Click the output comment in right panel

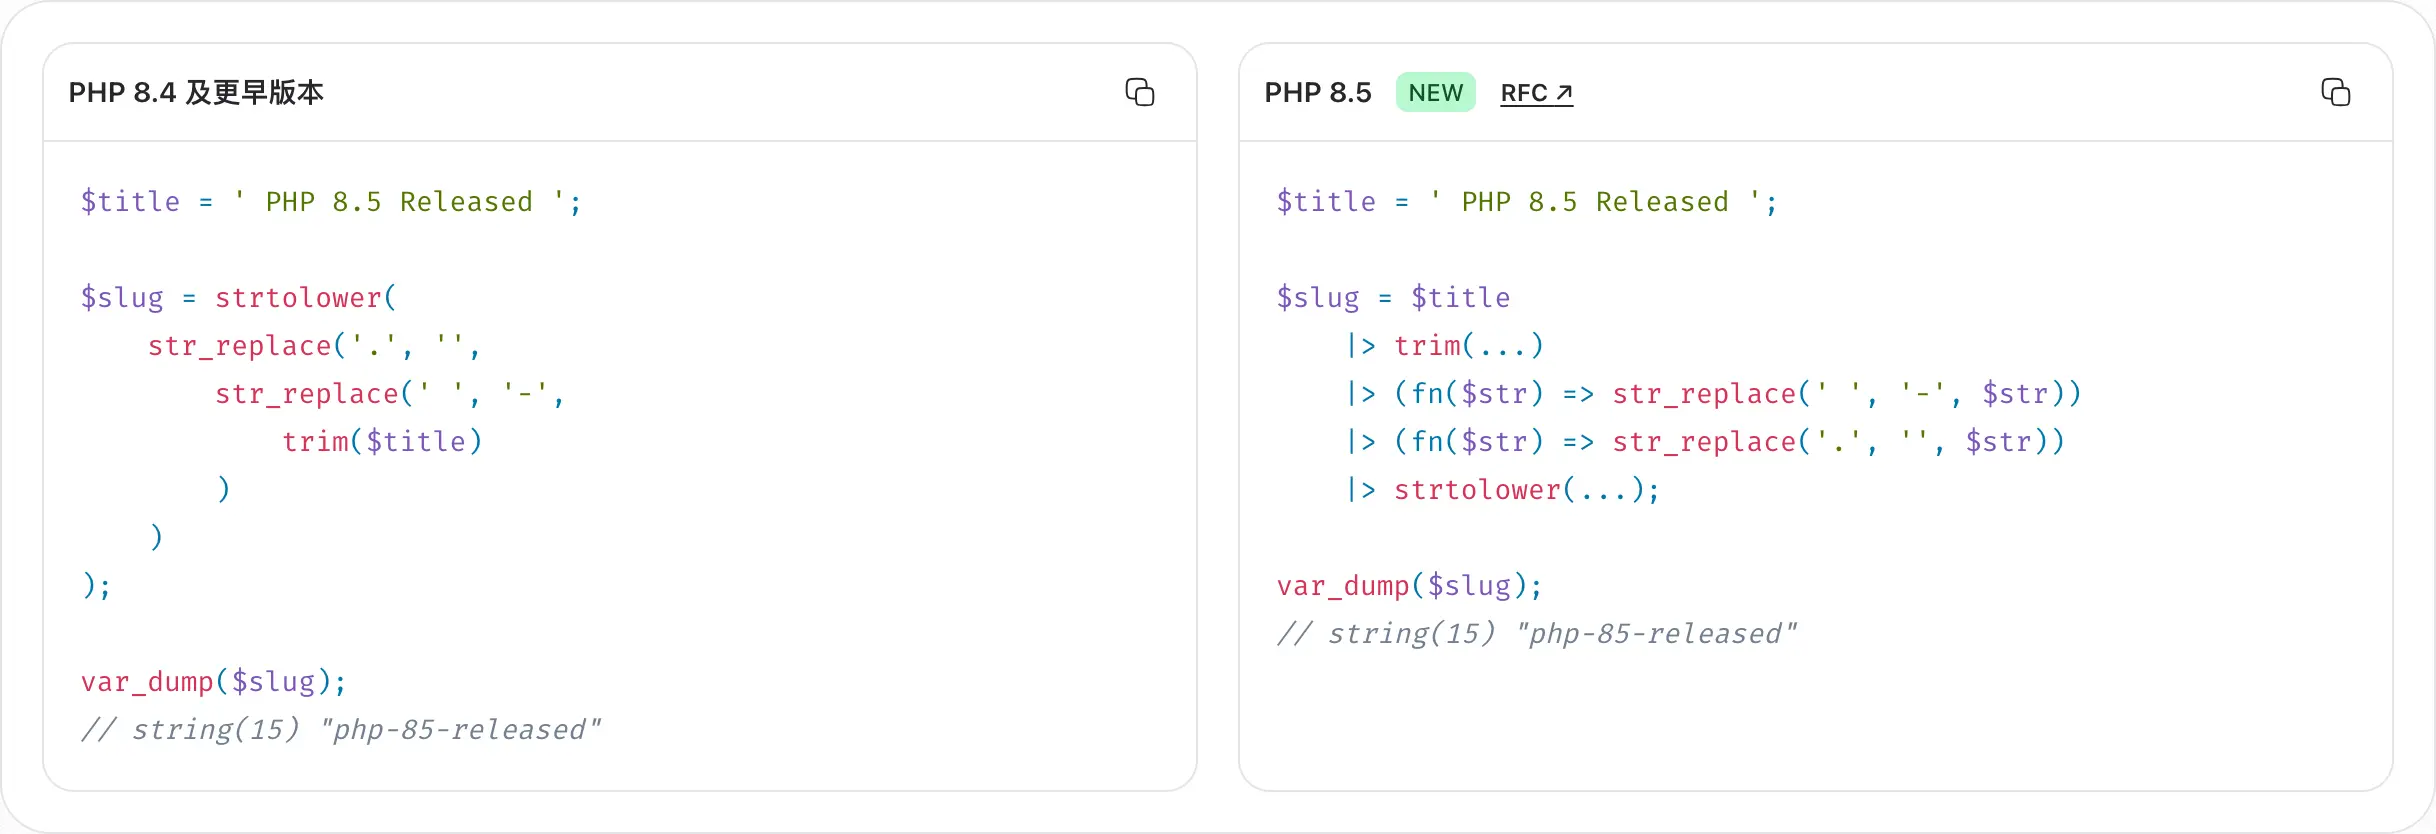[1536, 634]
